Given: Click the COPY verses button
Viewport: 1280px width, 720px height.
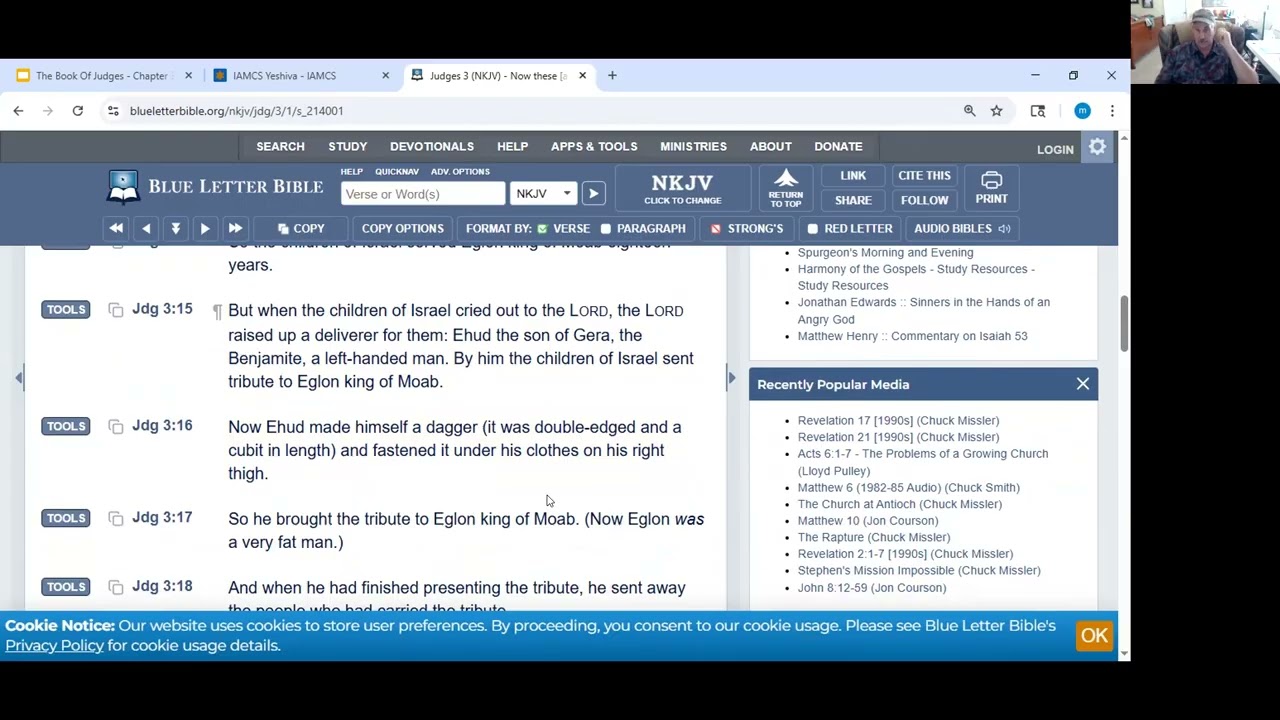Looking at the screenshot, I should click(x=301, y=228).
